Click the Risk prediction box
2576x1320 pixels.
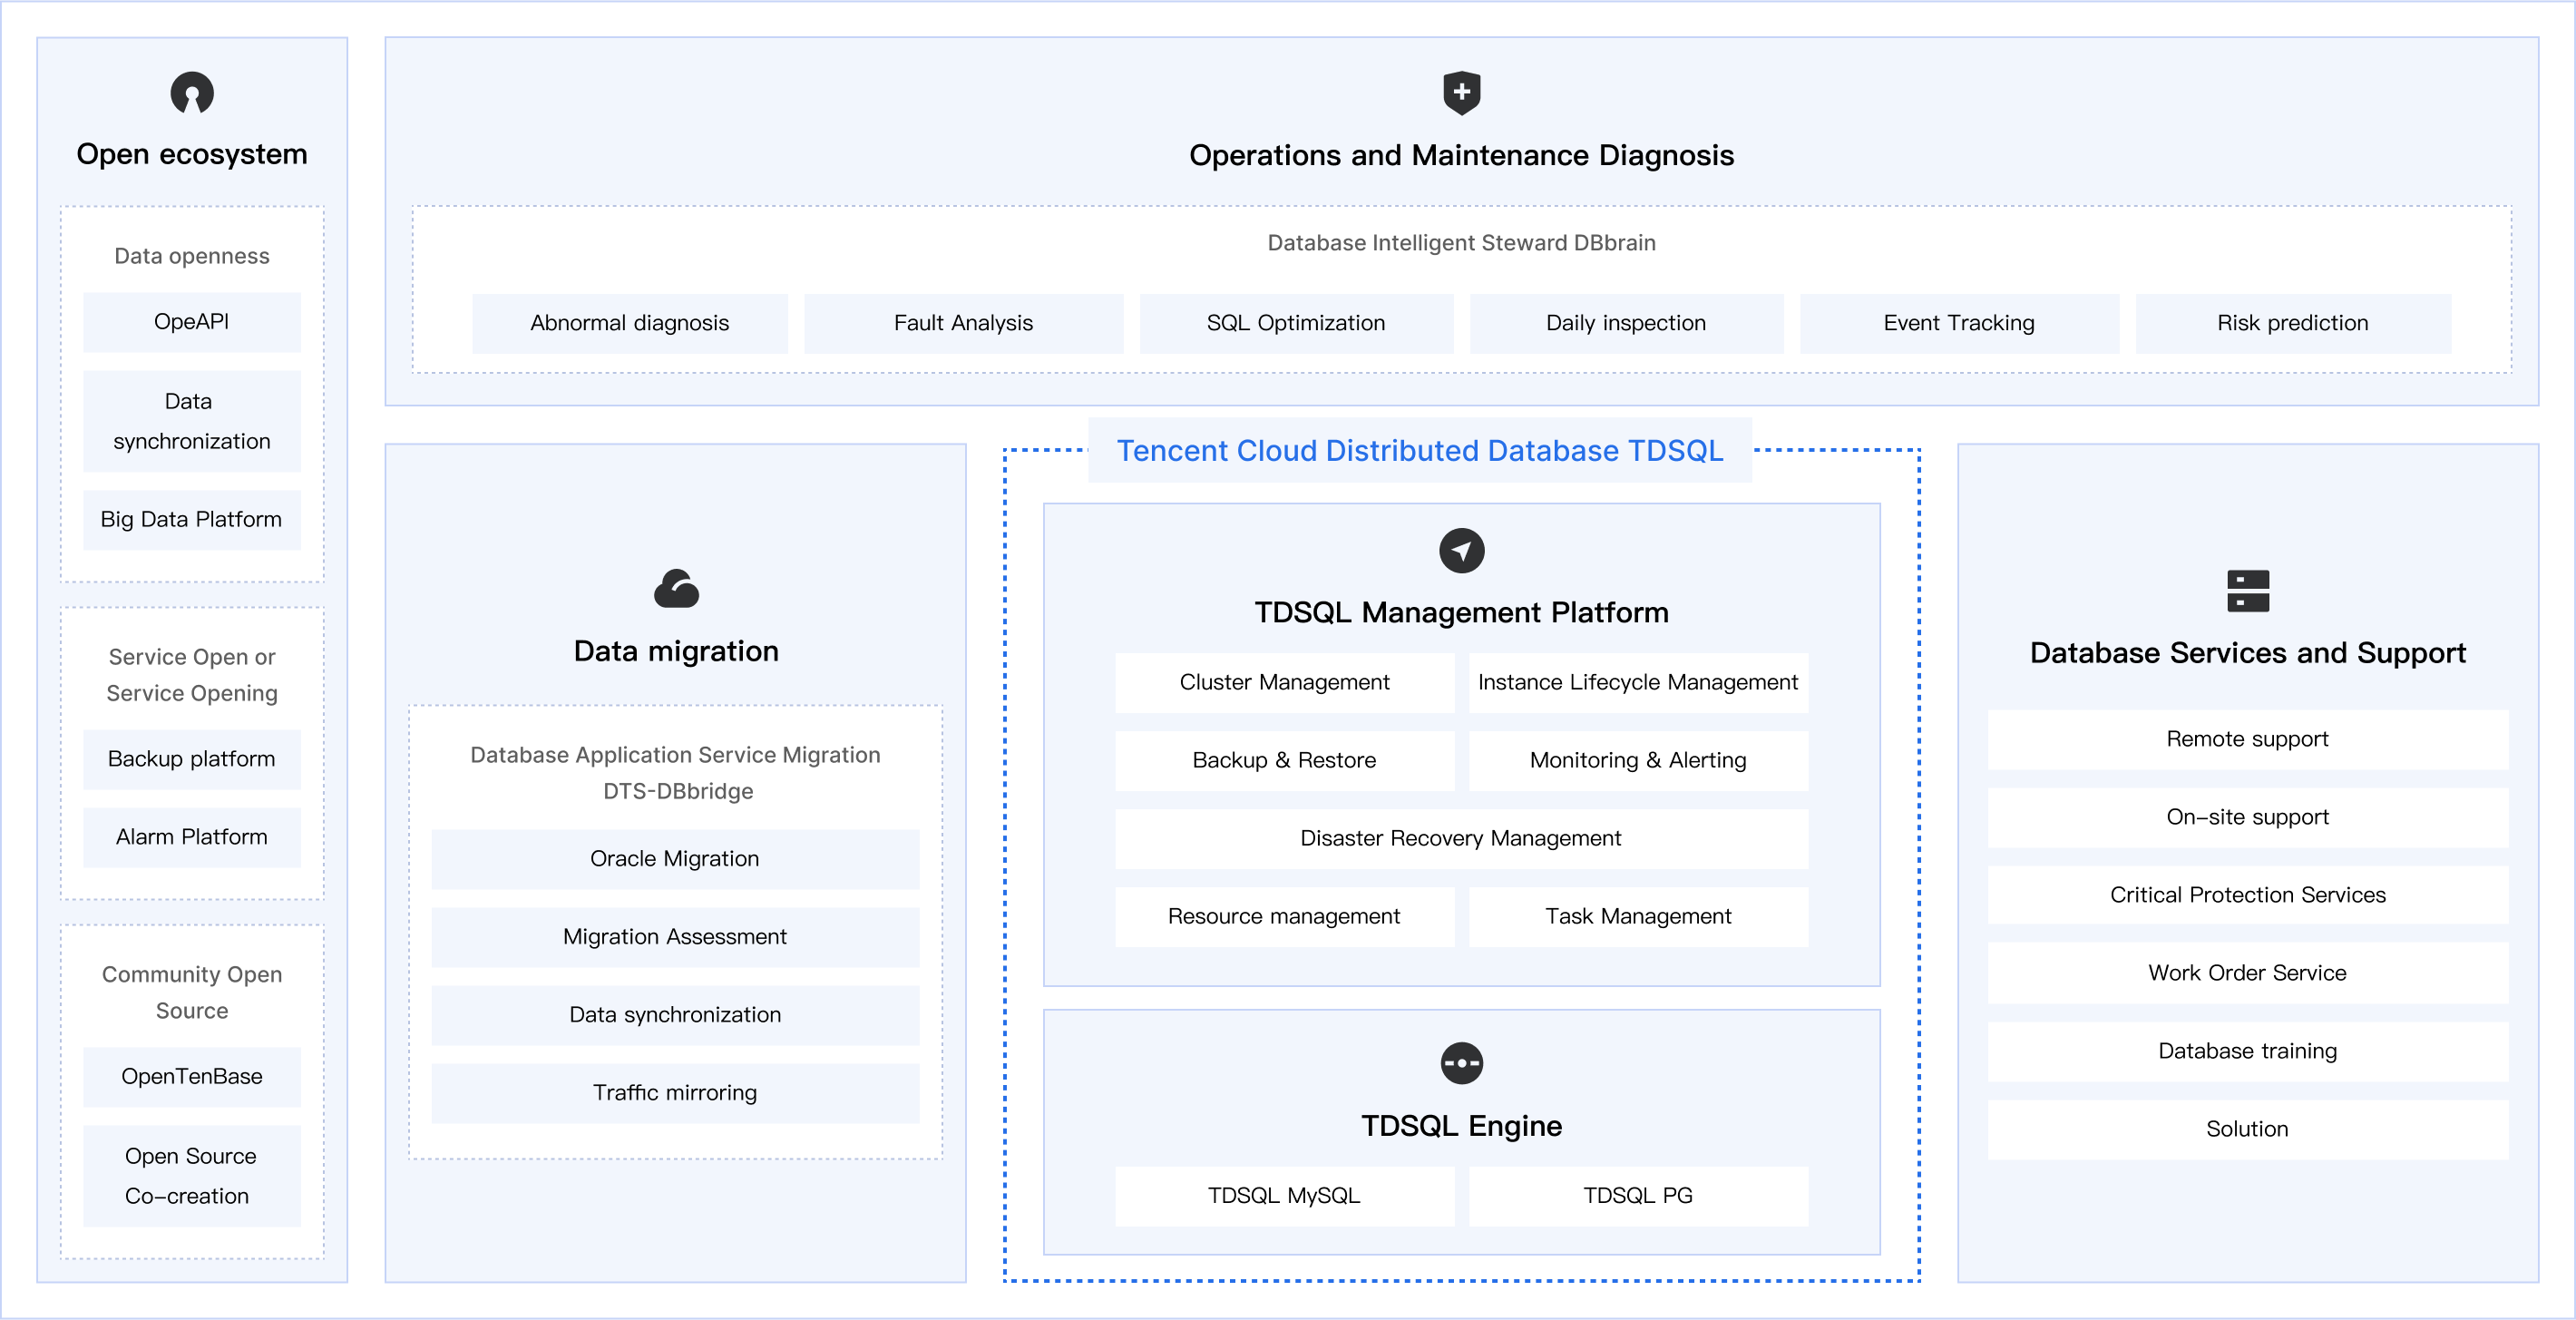pos(2292,323)
